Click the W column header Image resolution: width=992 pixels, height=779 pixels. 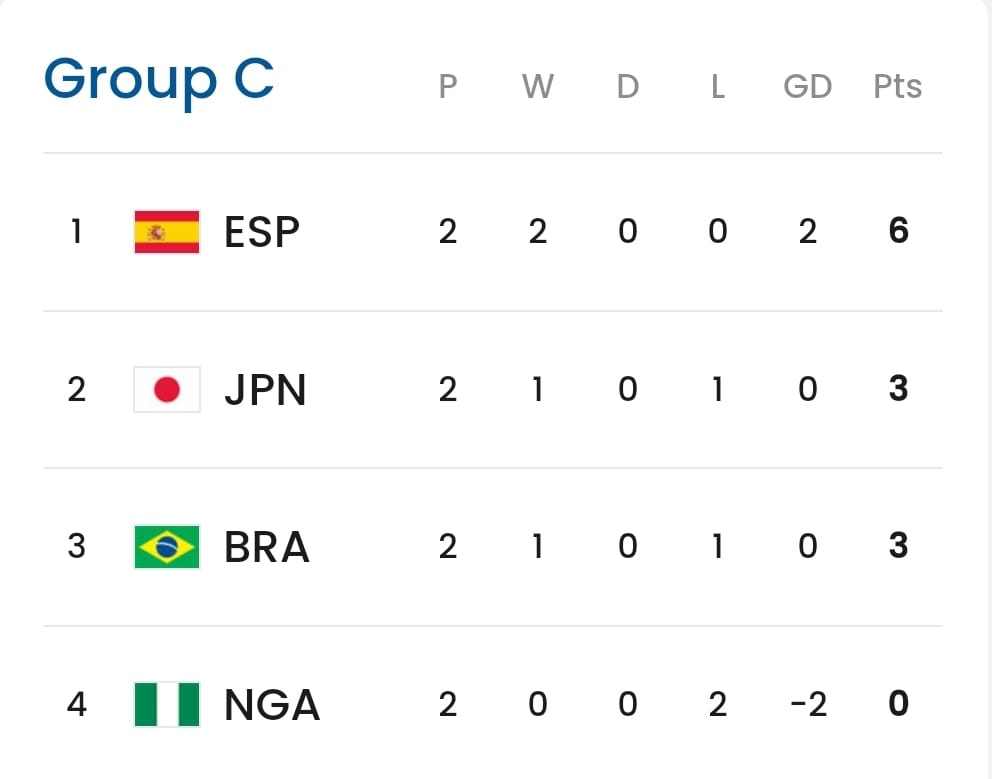(x=537, y=87)
